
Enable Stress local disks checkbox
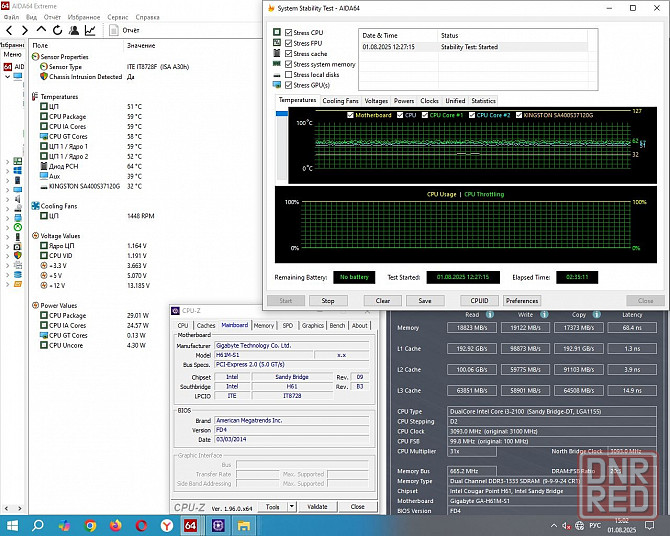point(288,74)
